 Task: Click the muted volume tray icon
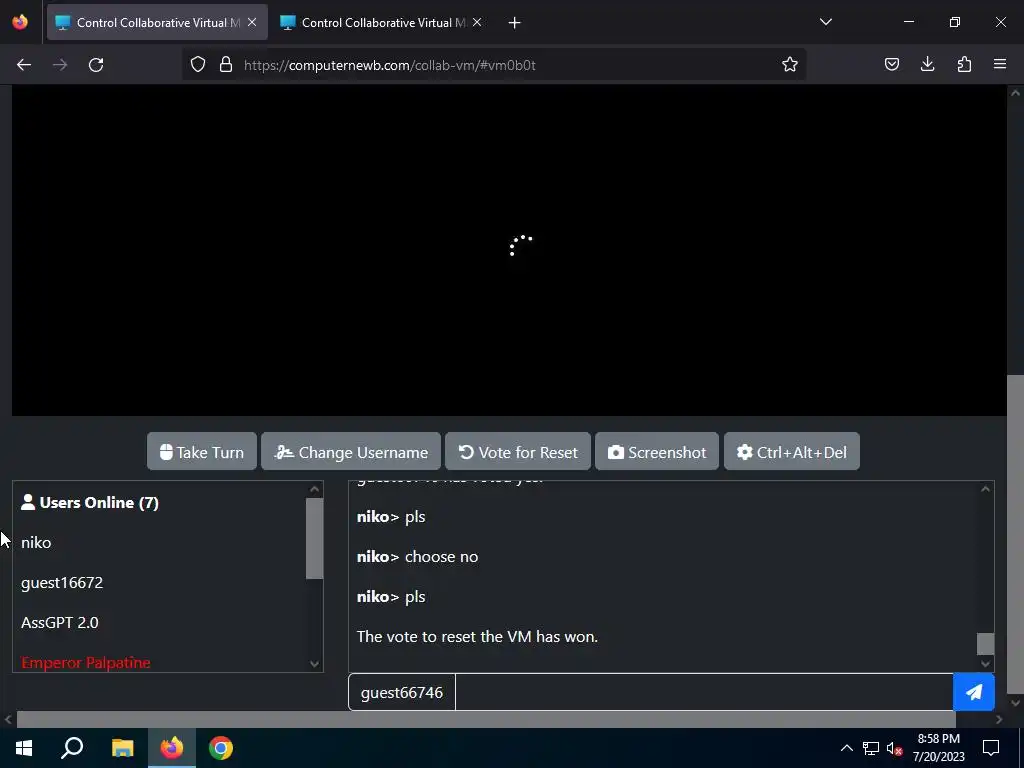coord(895,748)
